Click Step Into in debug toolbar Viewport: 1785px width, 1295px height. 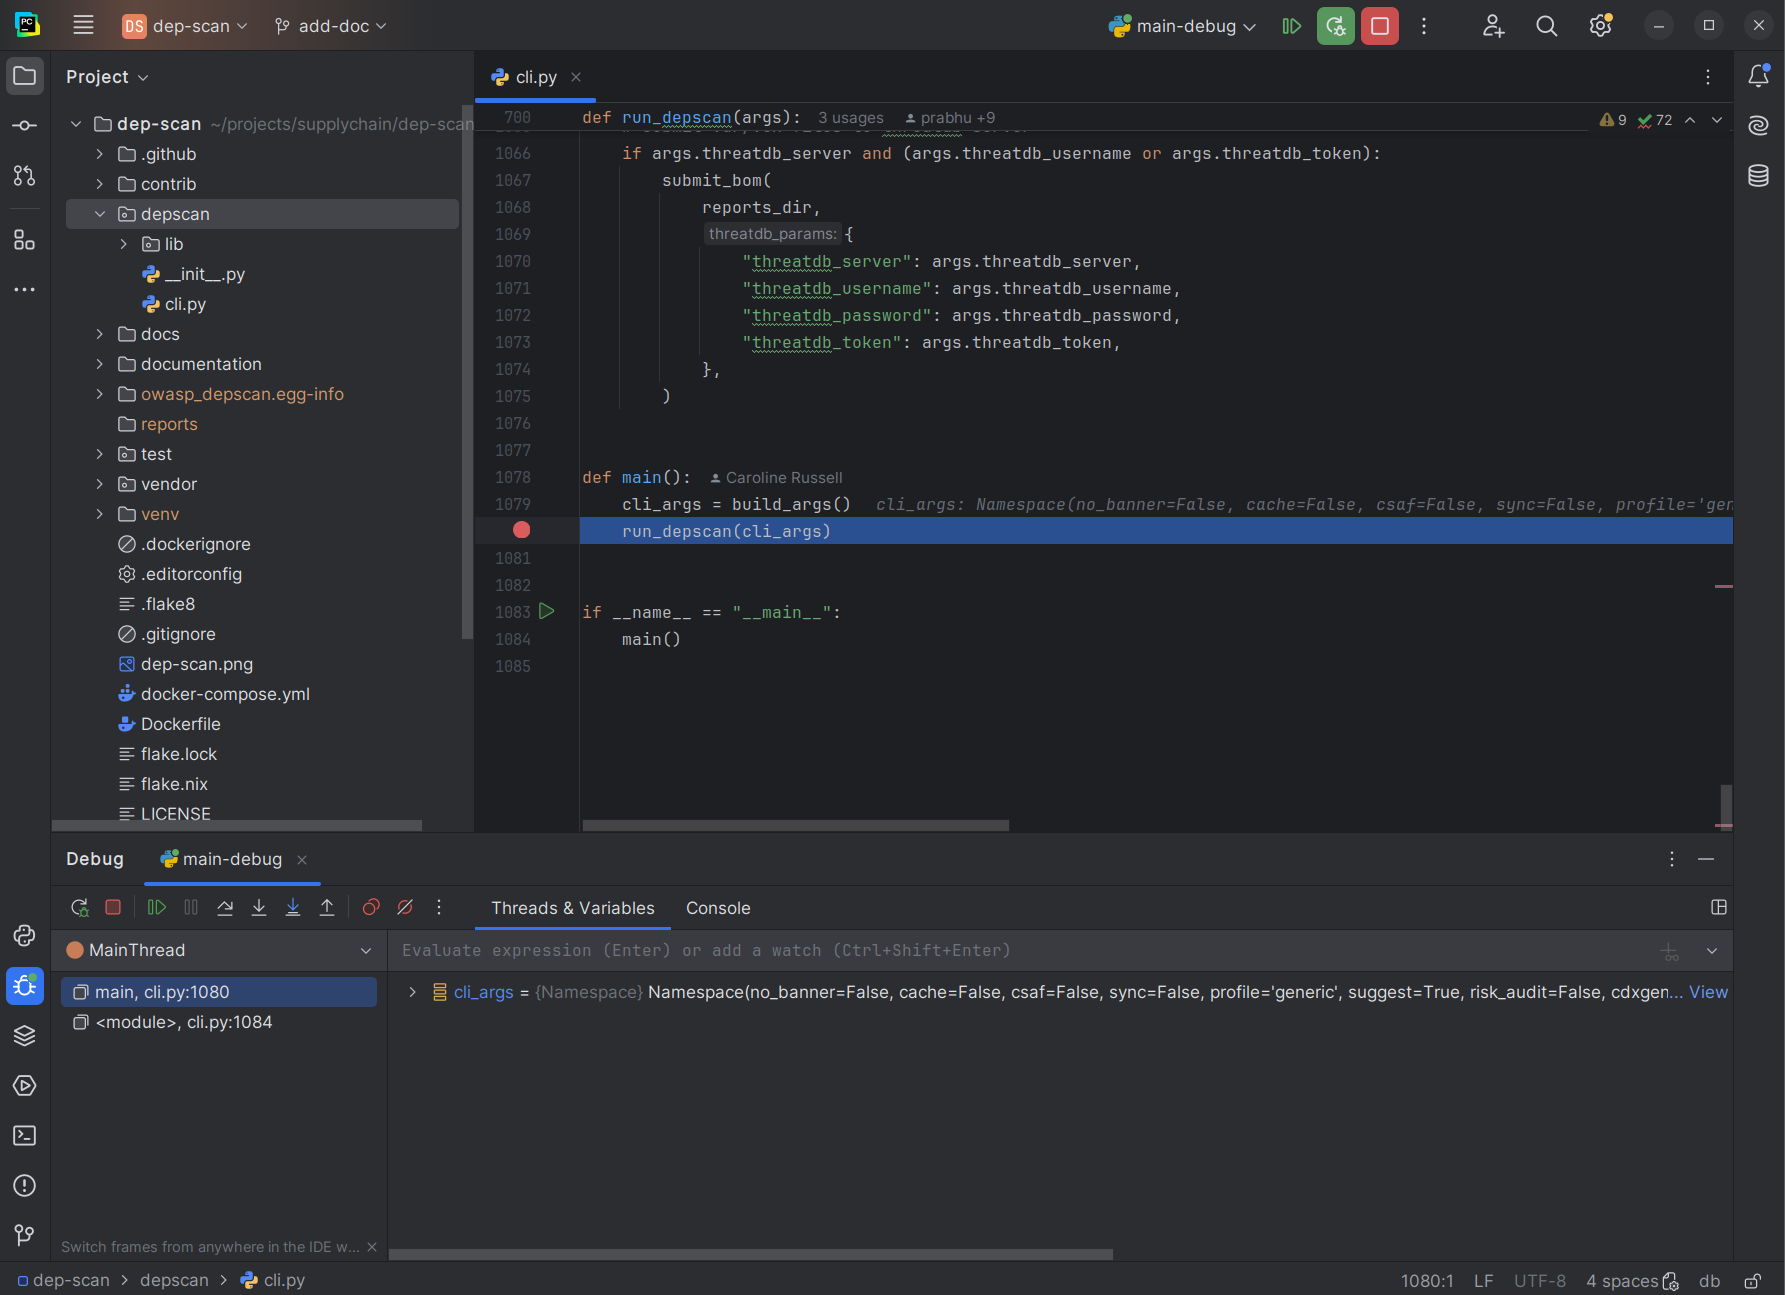[x=259, y=908]
